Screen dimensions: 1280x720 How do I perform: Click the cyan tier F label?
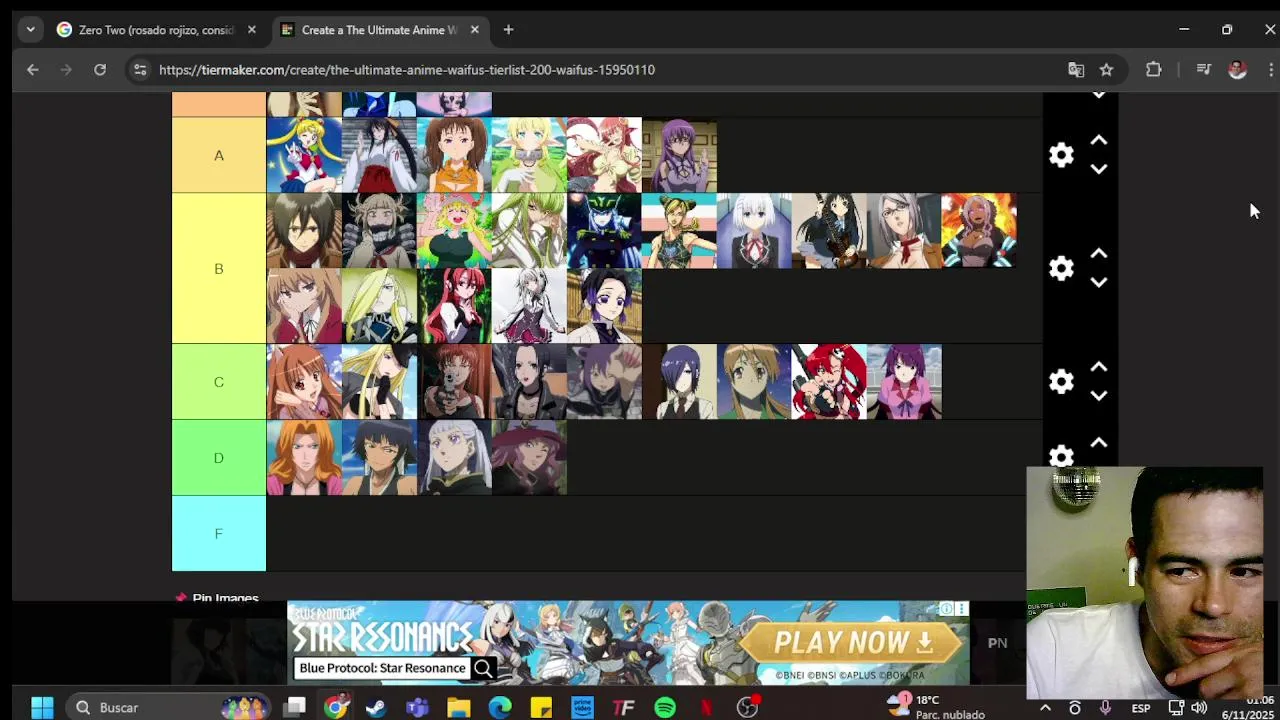(219, 533)
